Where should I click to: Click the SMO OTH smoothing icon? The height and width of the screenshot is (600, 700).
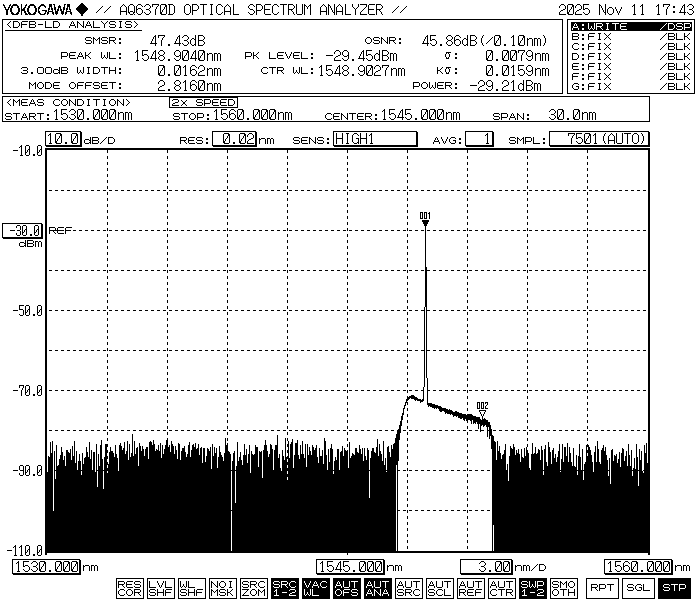pyautogui.click(x=563, y=588)
